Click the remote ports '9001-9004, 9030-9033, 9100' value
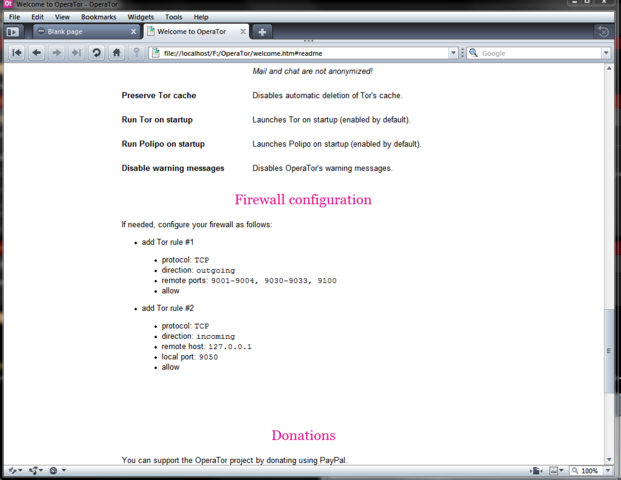The image size is (621, 480). [274, 281]
